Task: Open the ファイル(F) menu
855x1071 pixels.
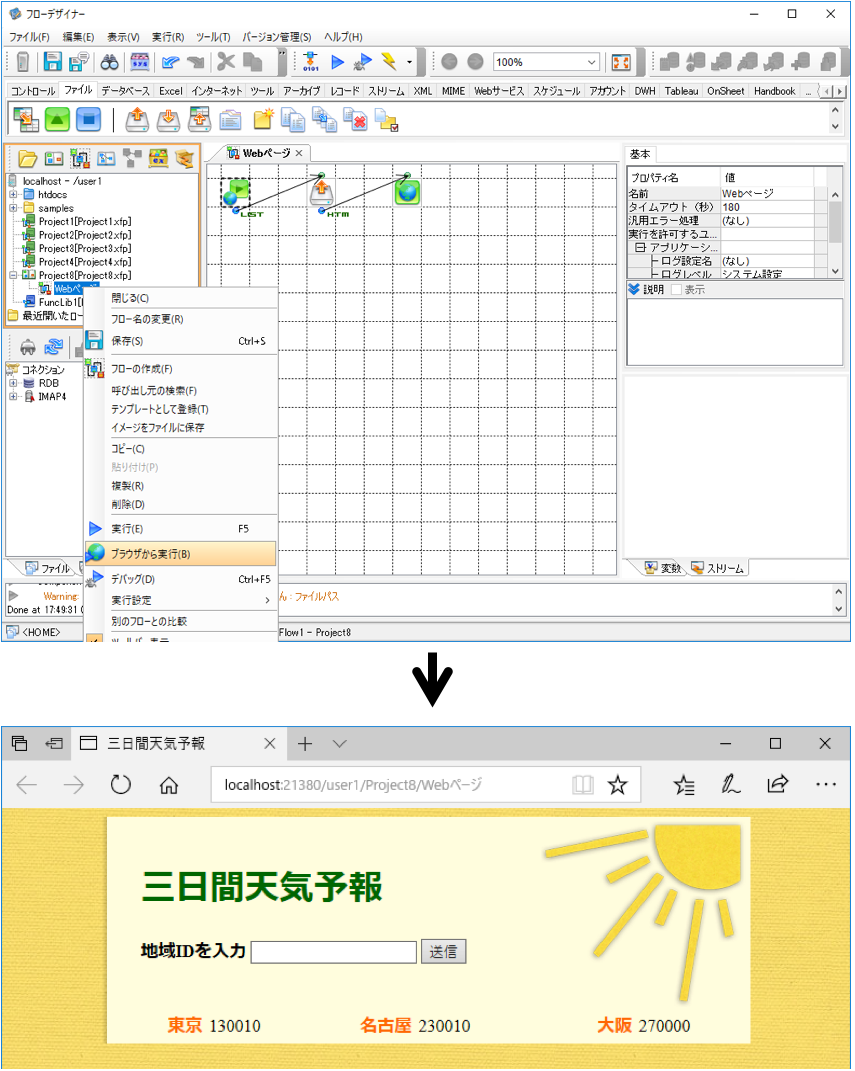Action: point(29,37)
